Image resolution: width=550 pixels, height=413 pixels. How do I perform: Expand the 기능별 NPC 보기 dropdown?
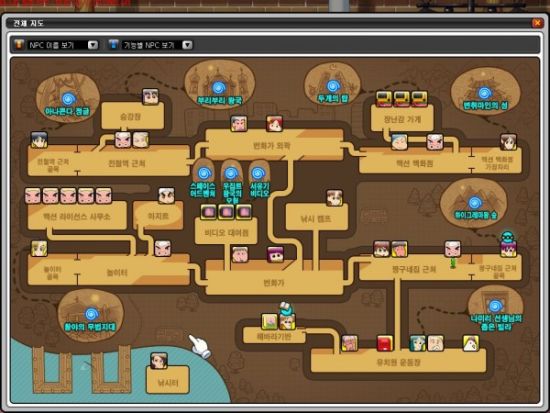coord(187,45)
